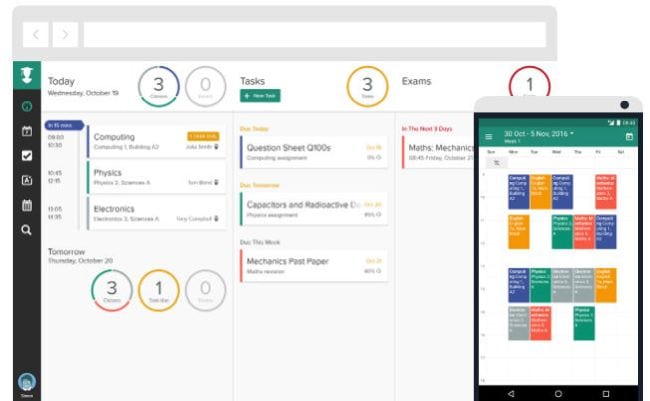The height and width of the screenshot is (401, 650).
Task: Open the Exams sidebar icon
Action: [x=26, y=180]
